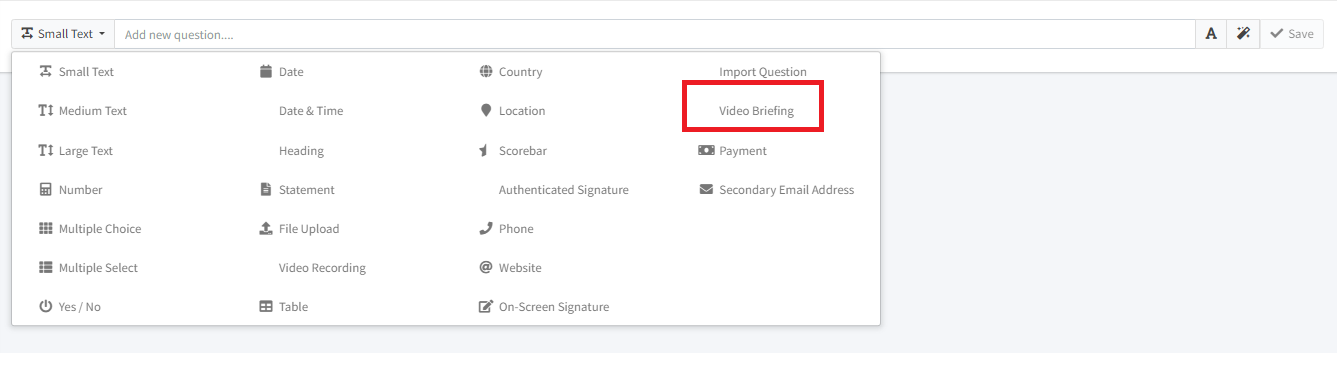The image size is (1337, 378).
Task: Select the Phone handset icon
Action: tap(486, 228)
